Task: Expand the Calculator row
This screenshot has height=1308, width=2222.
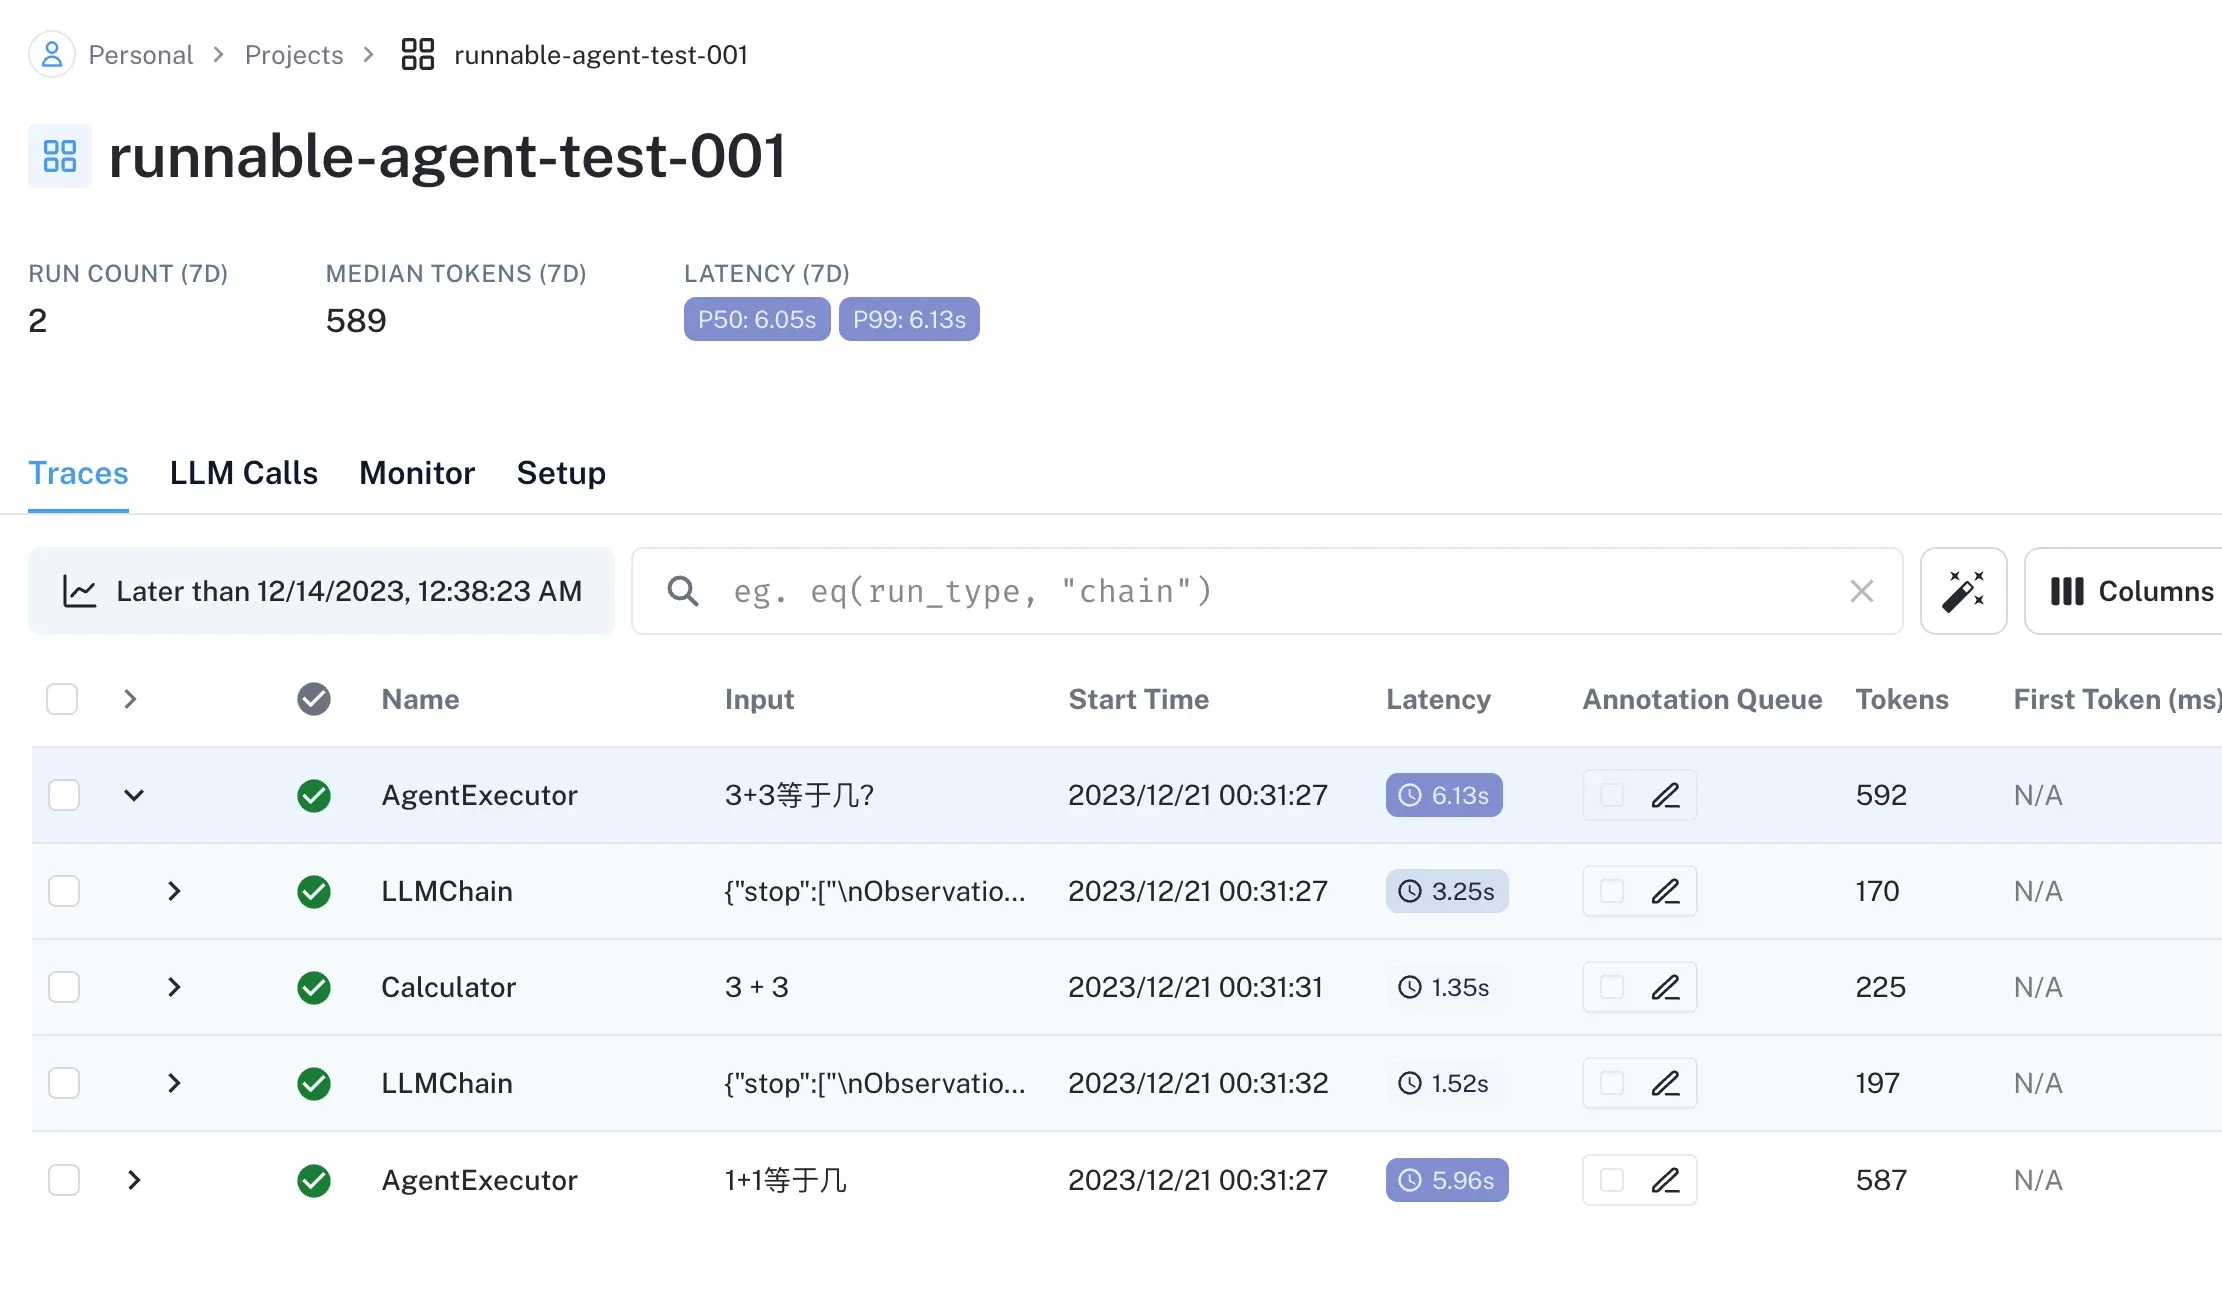Action: click(174, 987)
